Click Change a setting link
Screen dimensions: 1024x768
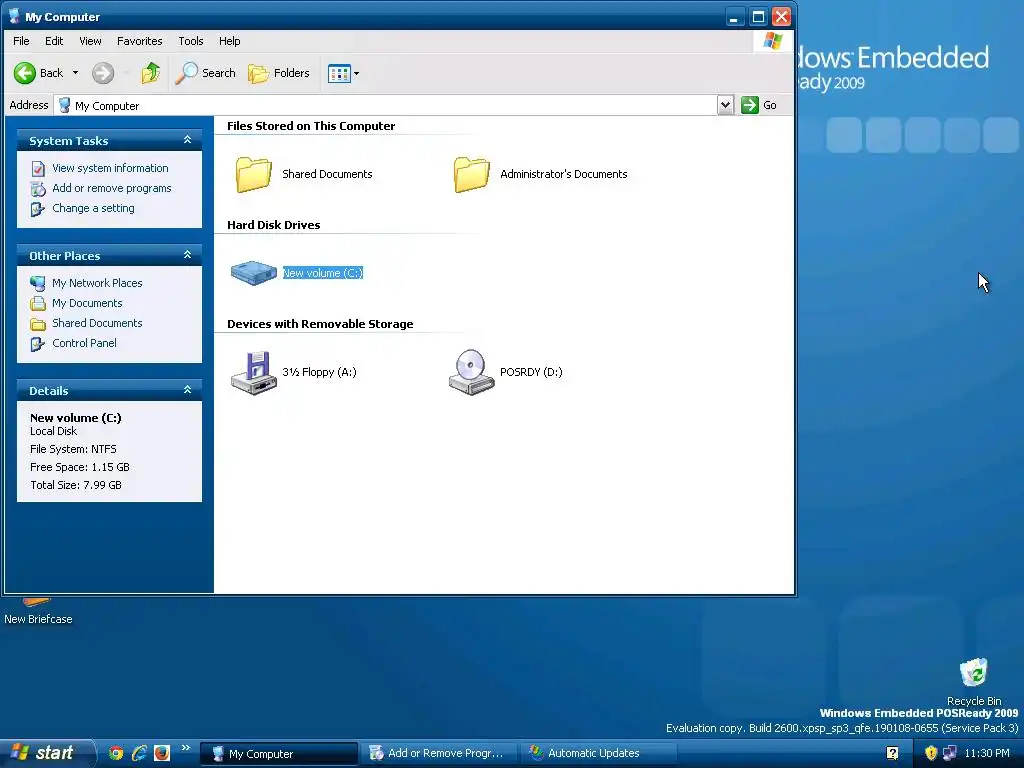93,208
